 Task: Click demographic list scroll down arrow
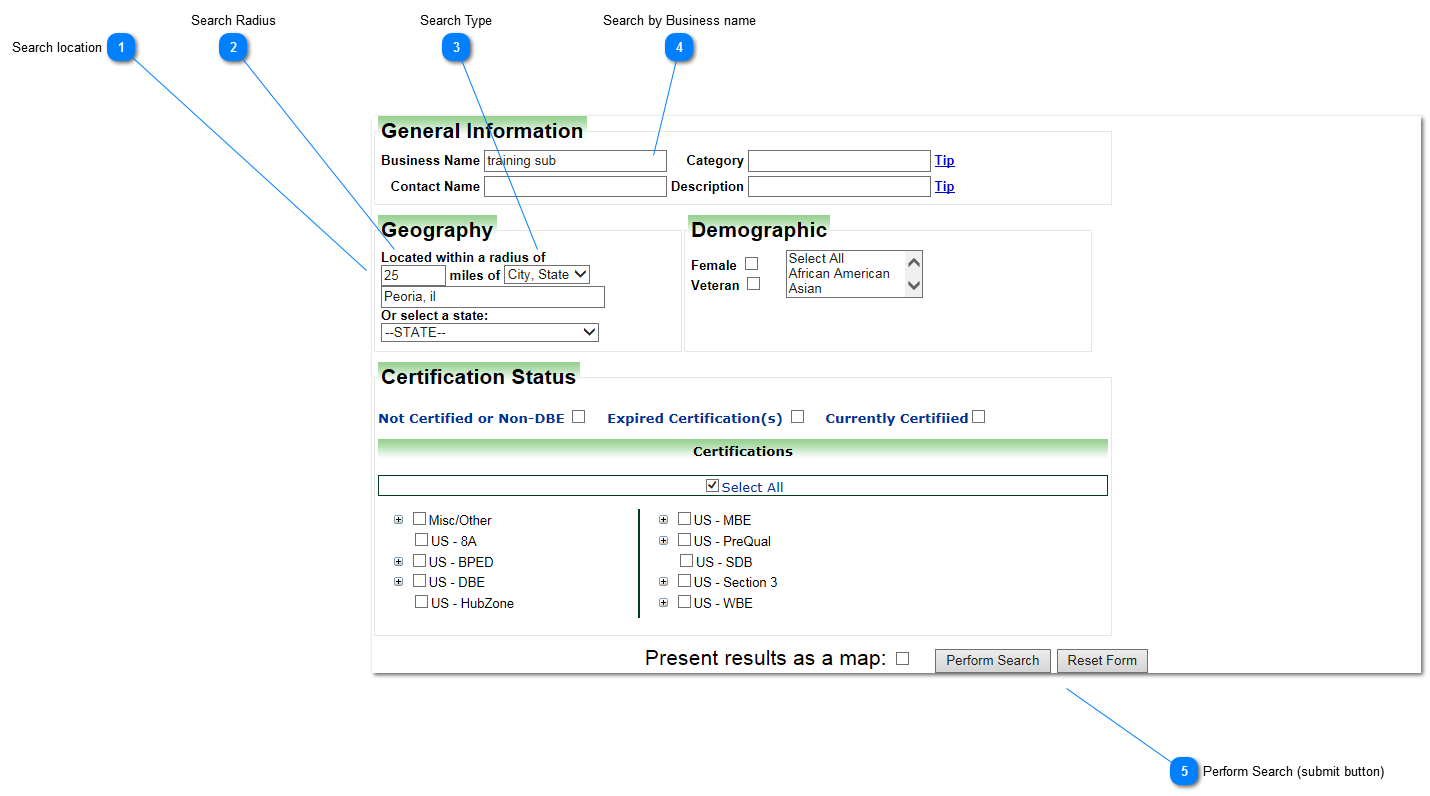click(913, 286)
